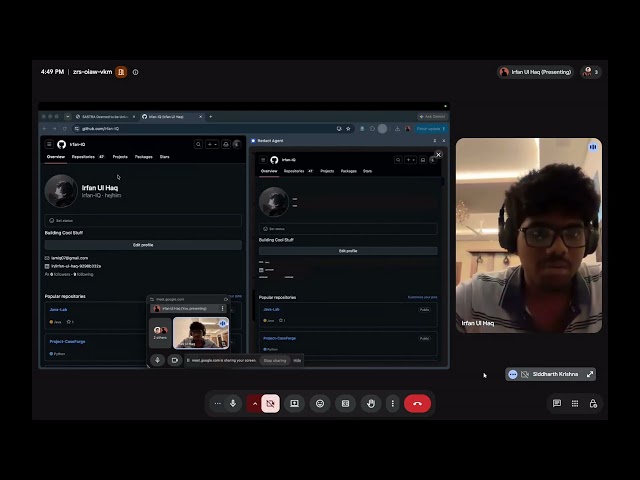Open the participants people count button
This screenshot has height=480, width=640.
click(x=591, y=72)
